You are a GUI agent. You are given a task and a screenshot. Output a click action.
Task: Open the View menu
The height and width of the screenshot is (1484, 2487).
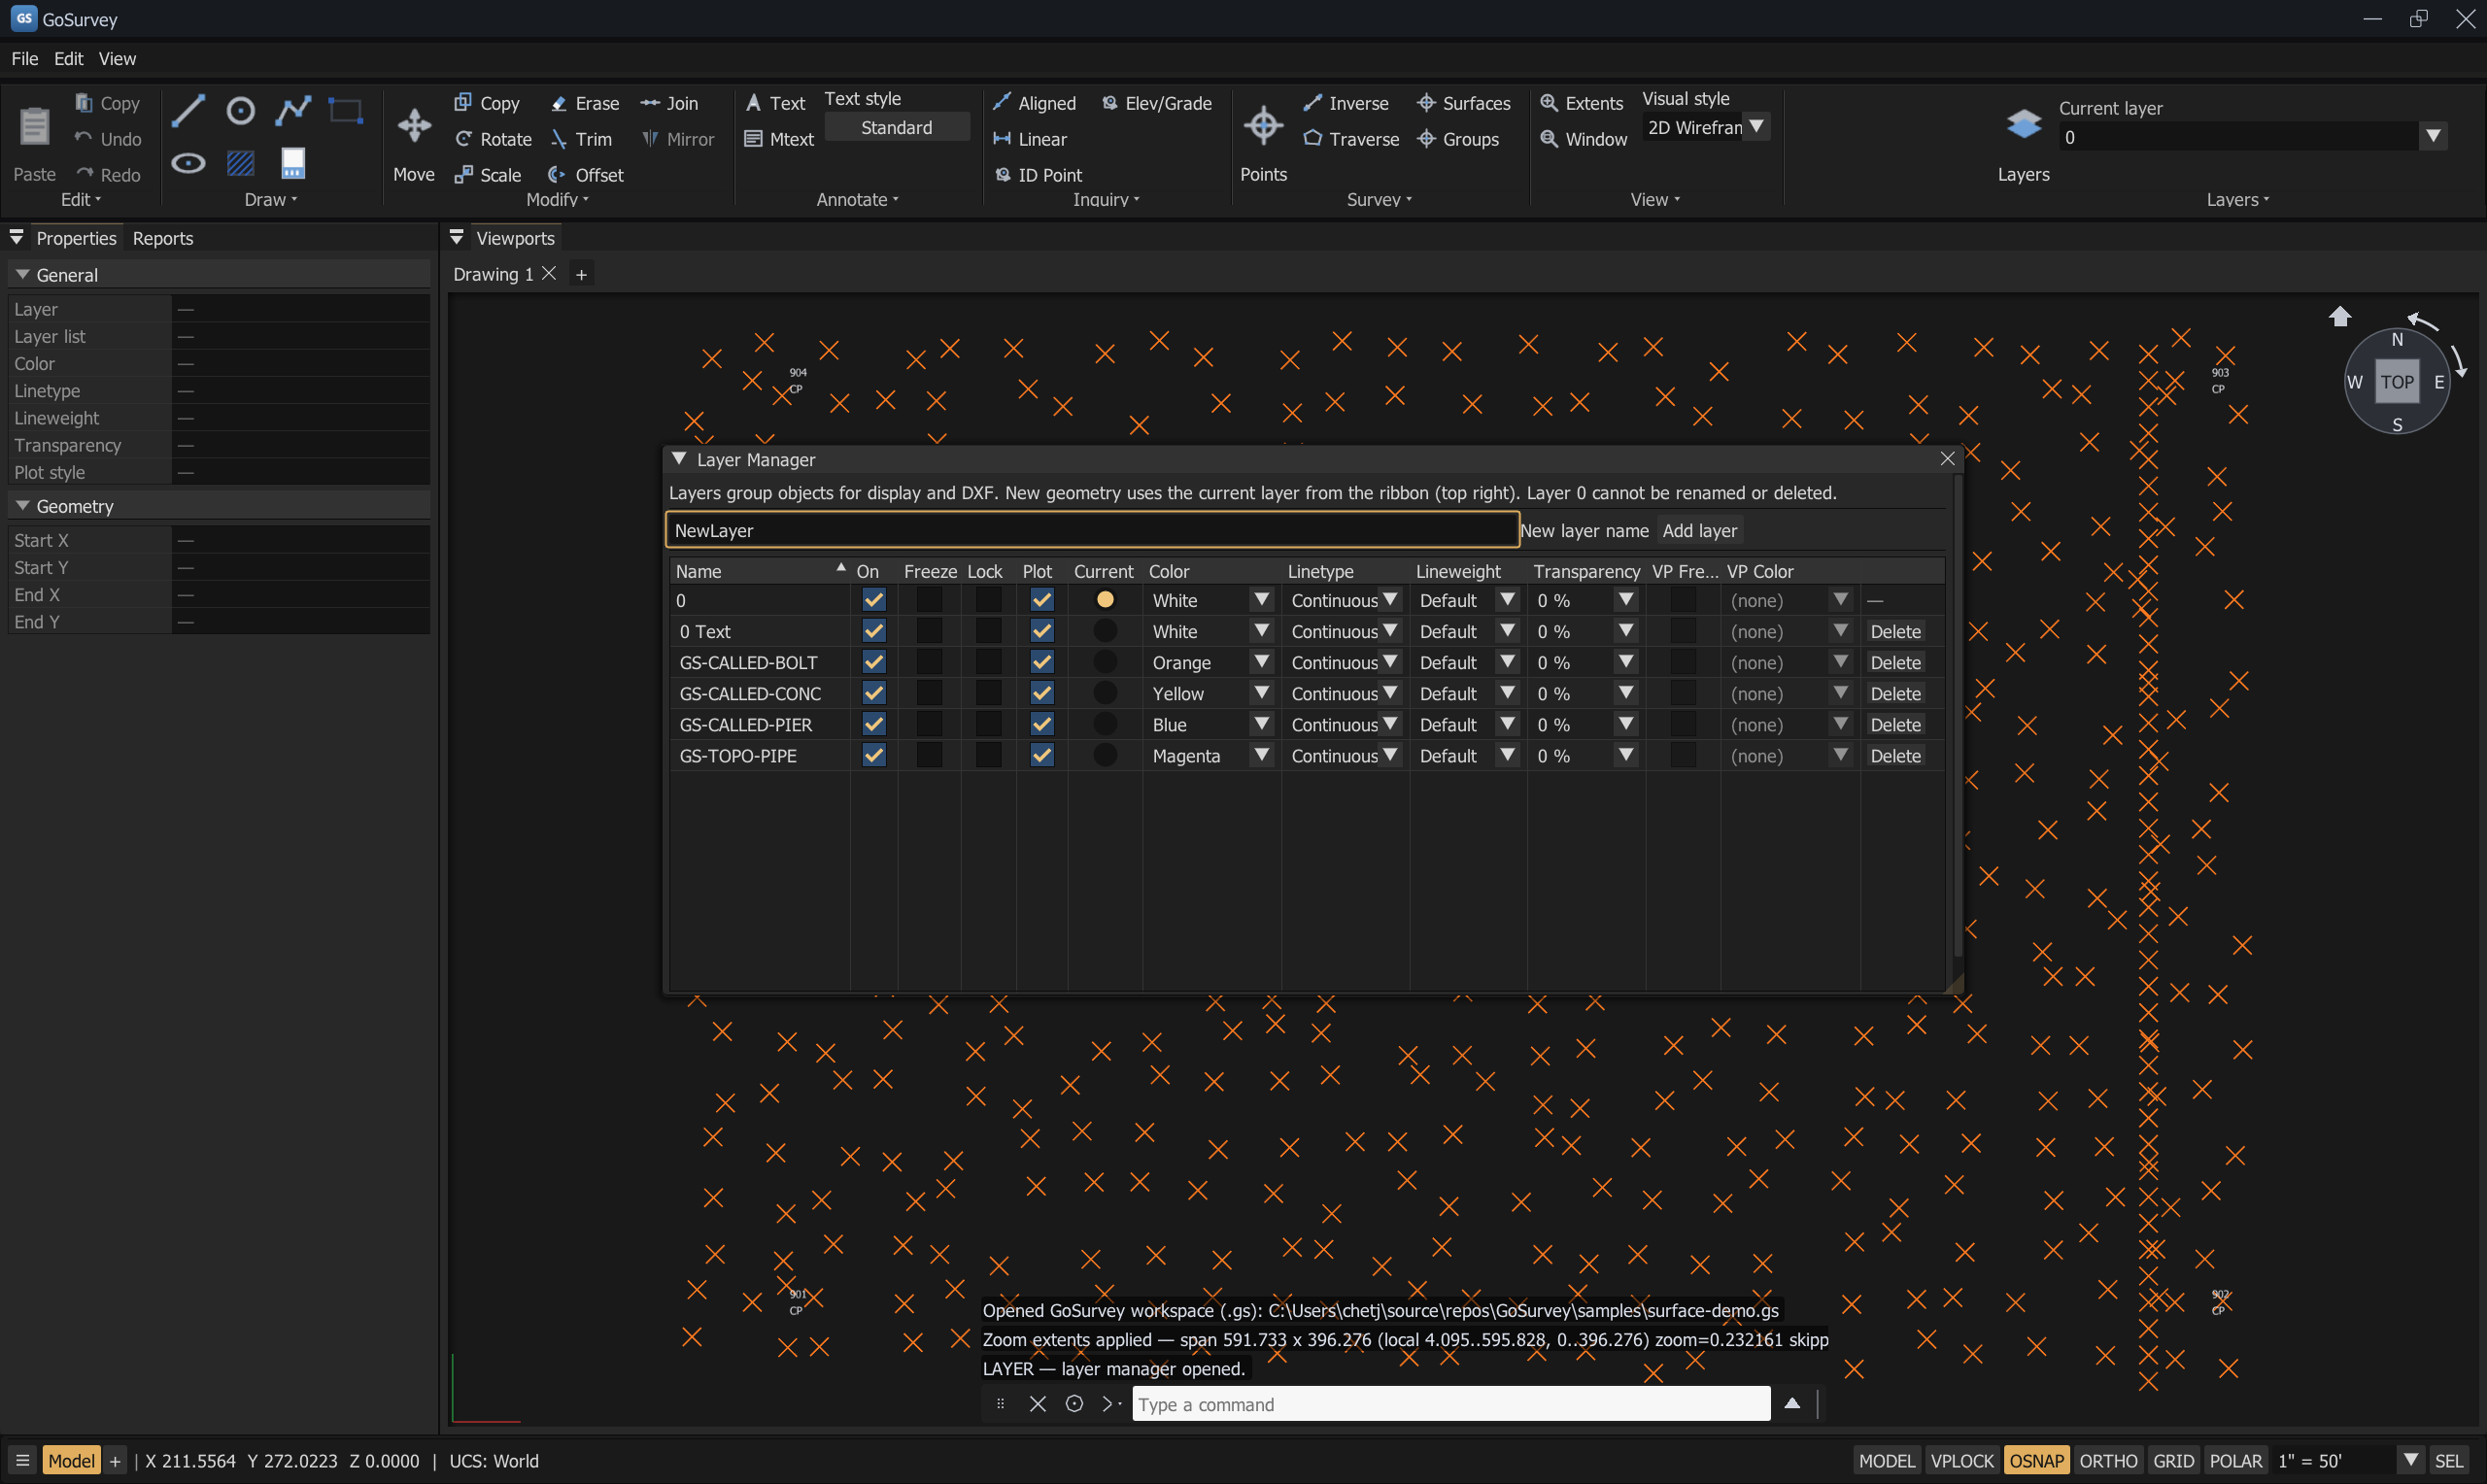(x=117, y=59)
